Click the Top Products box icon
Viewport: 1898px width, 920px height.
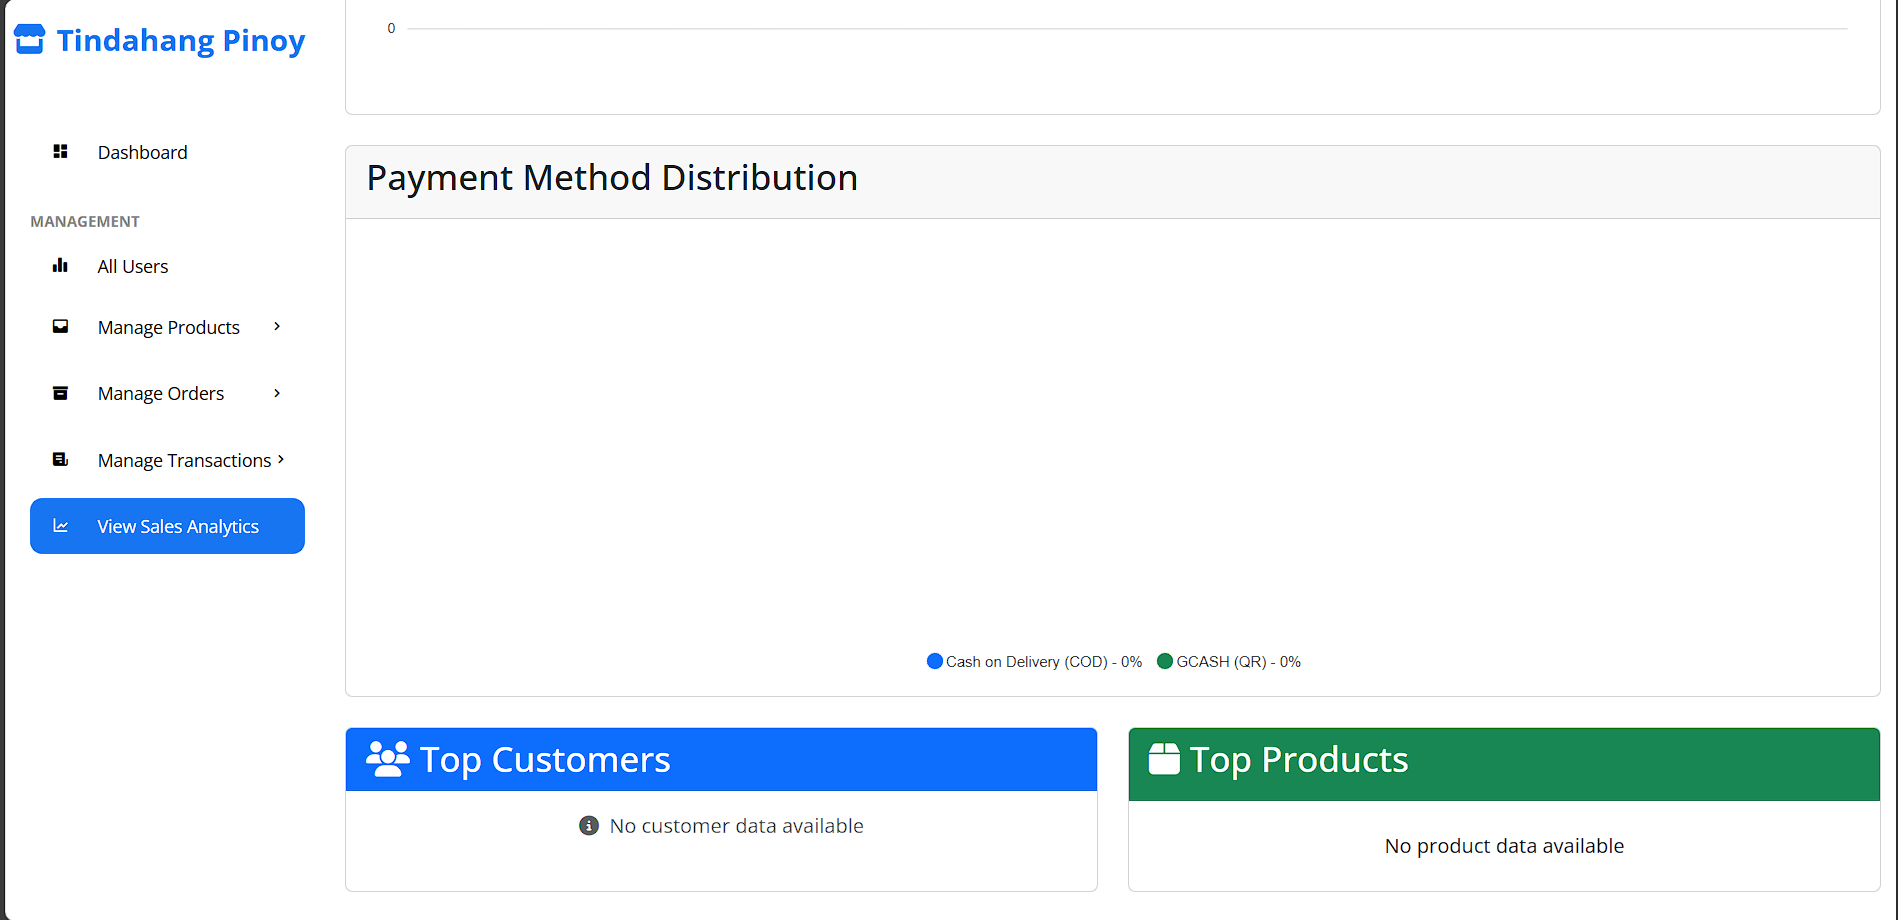pos(1164,759)
